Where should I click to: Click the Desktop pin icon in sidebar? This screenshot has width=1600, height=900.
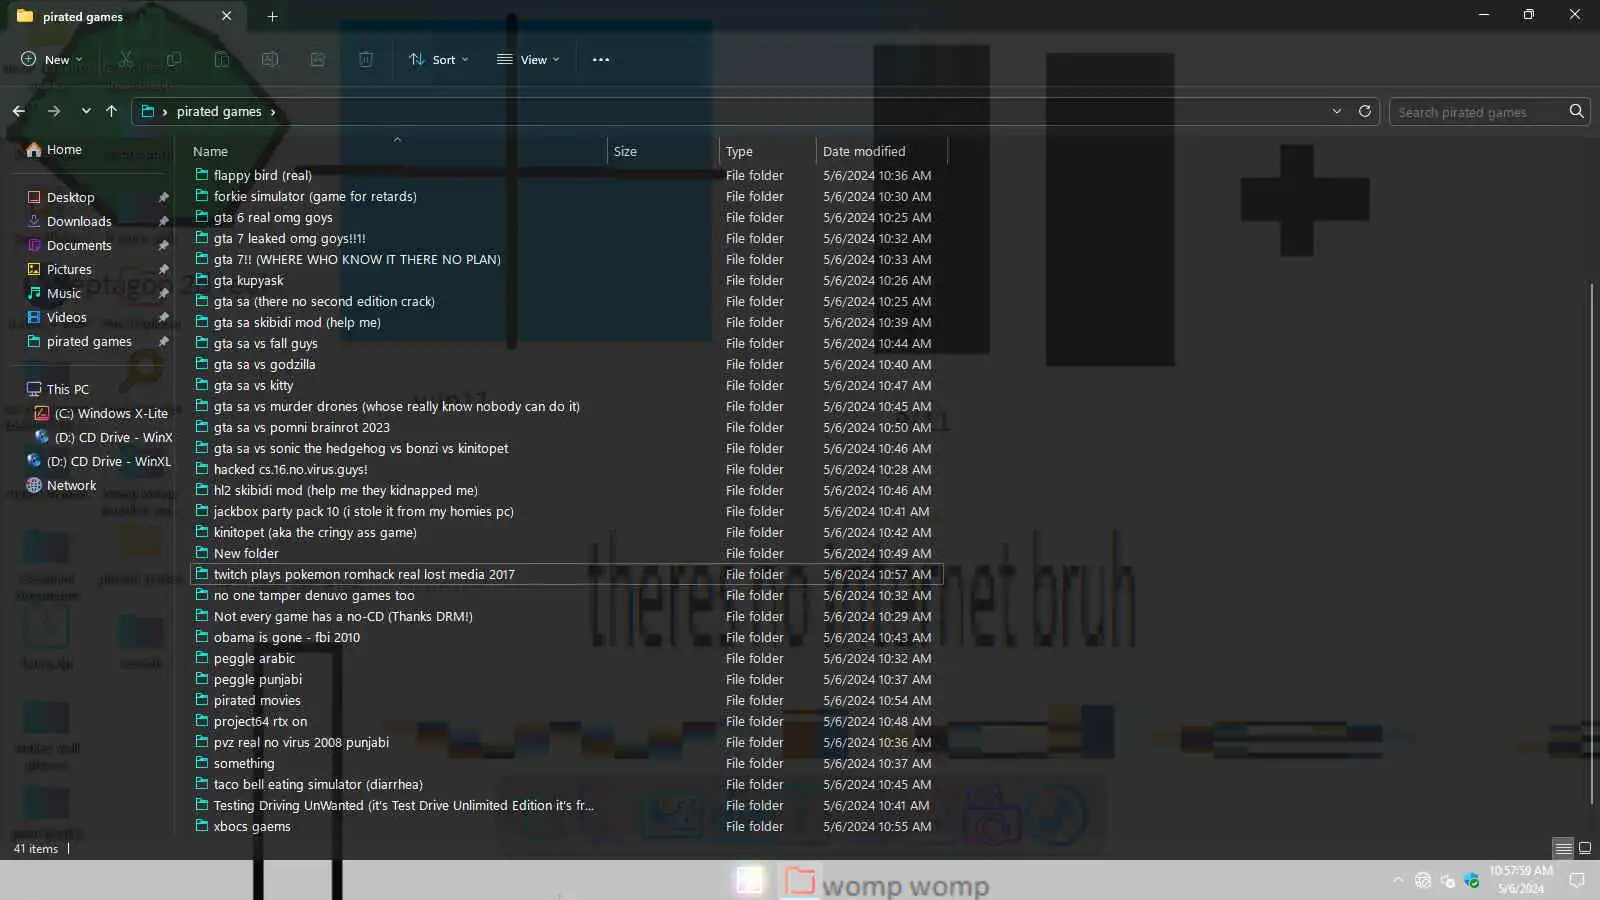point(163,198)
